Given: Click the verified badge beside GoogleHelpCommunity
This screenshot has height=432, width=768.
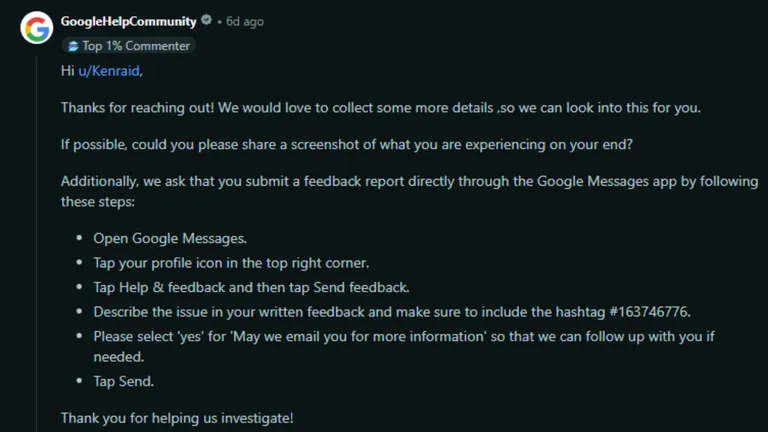Looking at the screenshot, I should (x=207, y=20).
